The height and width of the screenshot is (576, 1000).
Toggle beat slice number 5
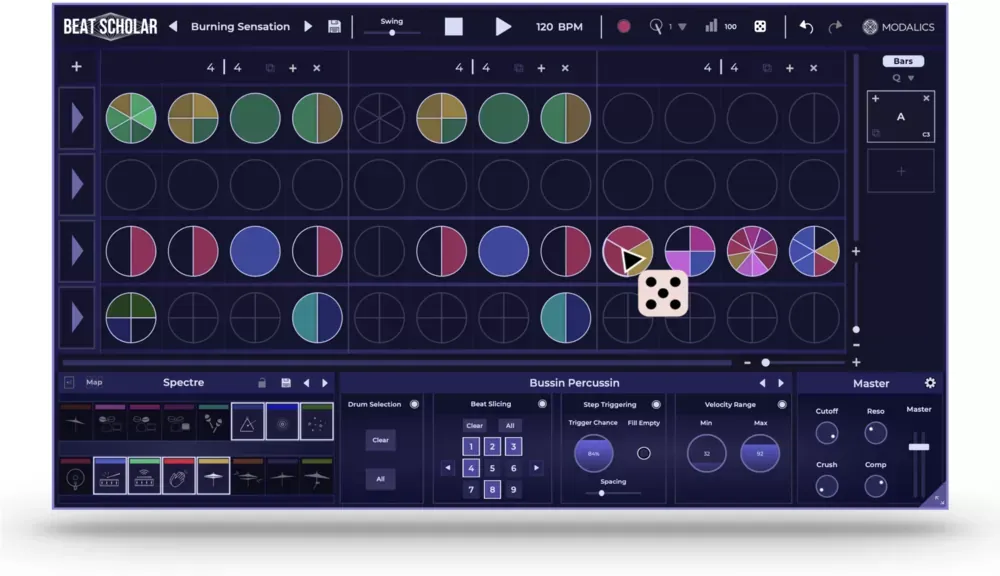click(492, 468)
